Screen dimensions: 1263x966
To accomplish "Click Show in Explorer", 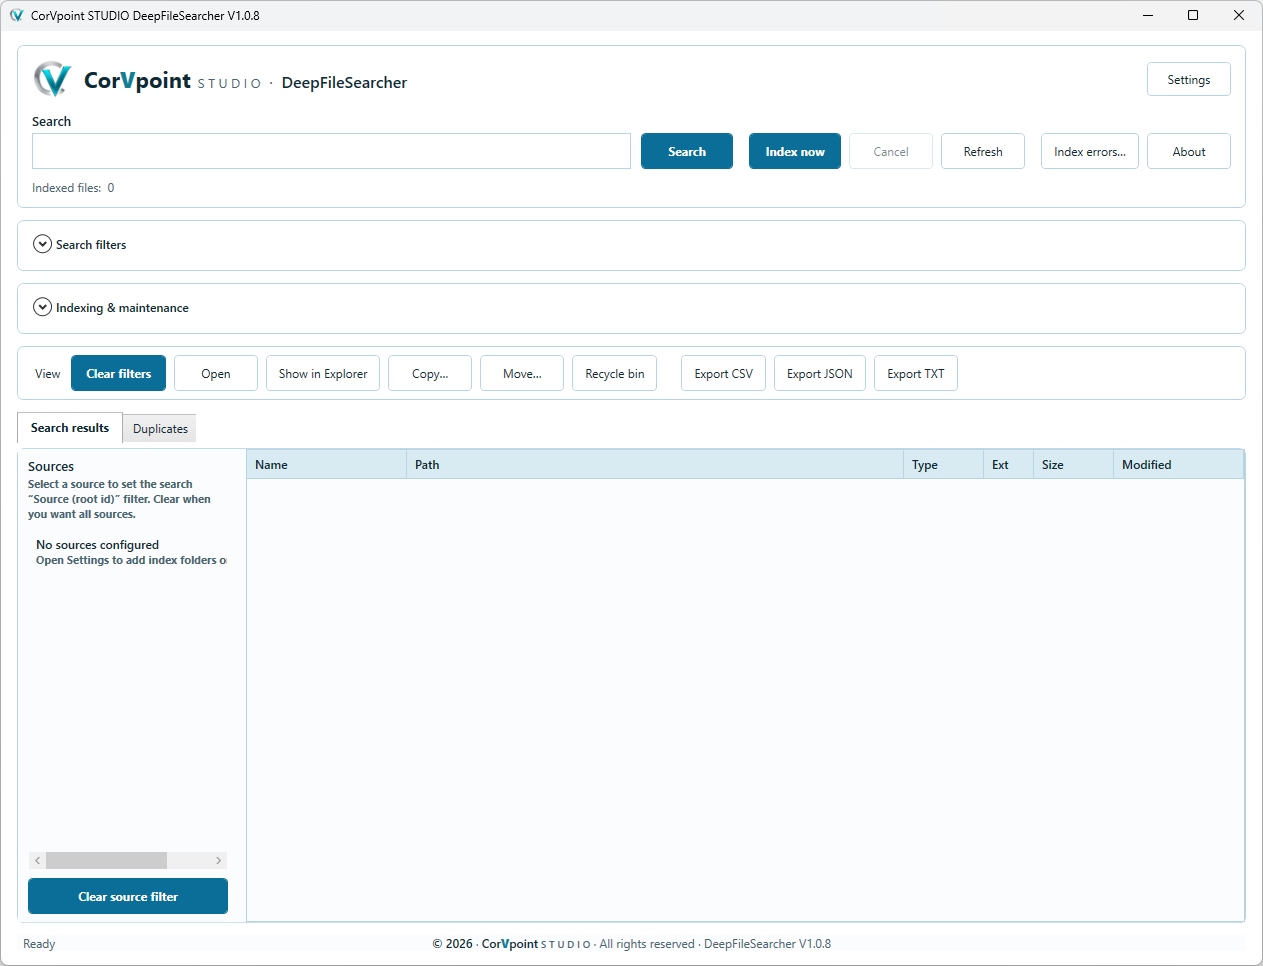I will point(323,373).
